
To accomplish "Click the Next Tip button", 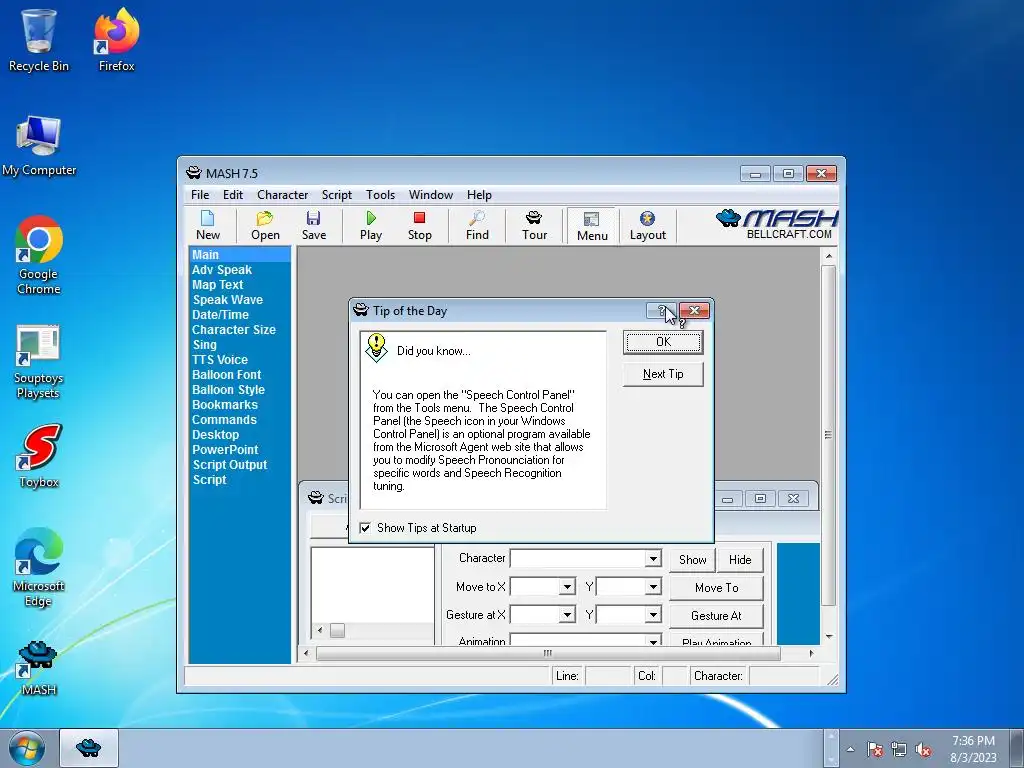I will [x=663, y=374].
